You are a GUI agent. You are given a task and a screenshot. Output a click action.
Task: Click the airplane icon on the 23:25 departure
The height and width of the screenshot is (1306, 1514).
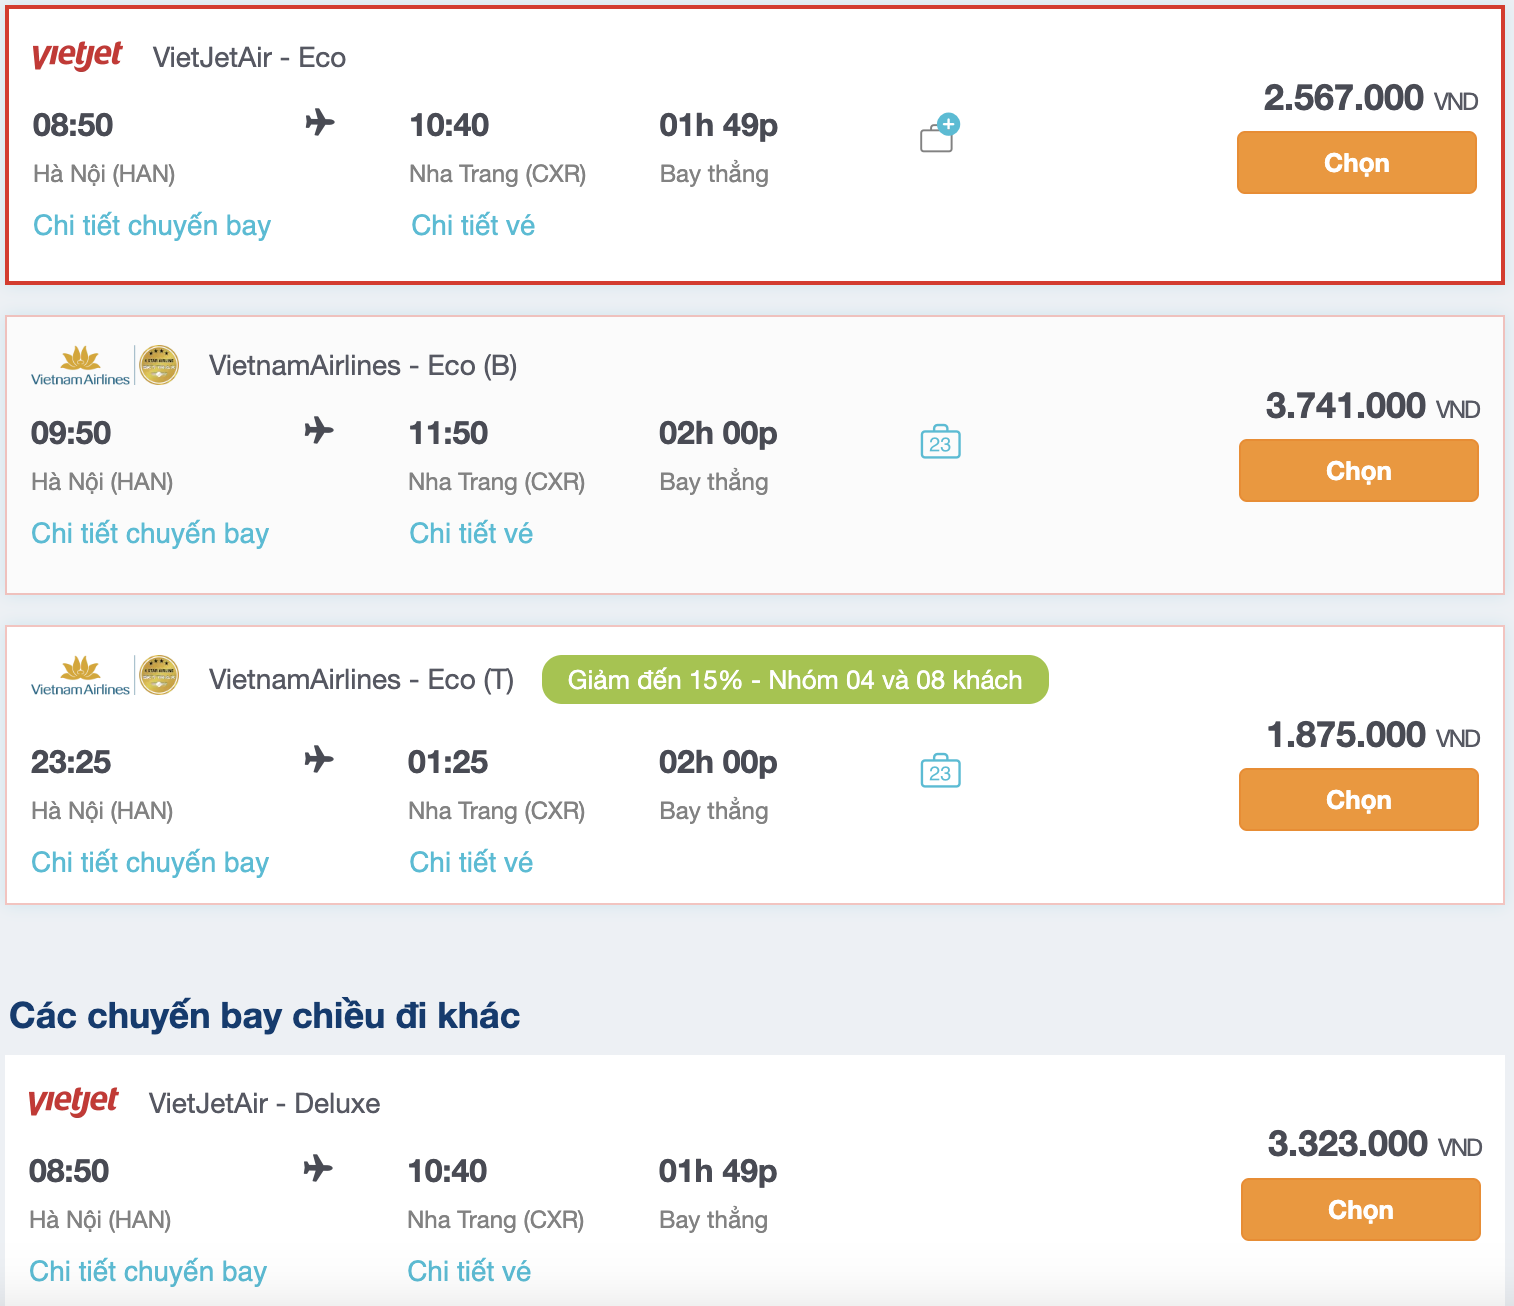[320, 759]
